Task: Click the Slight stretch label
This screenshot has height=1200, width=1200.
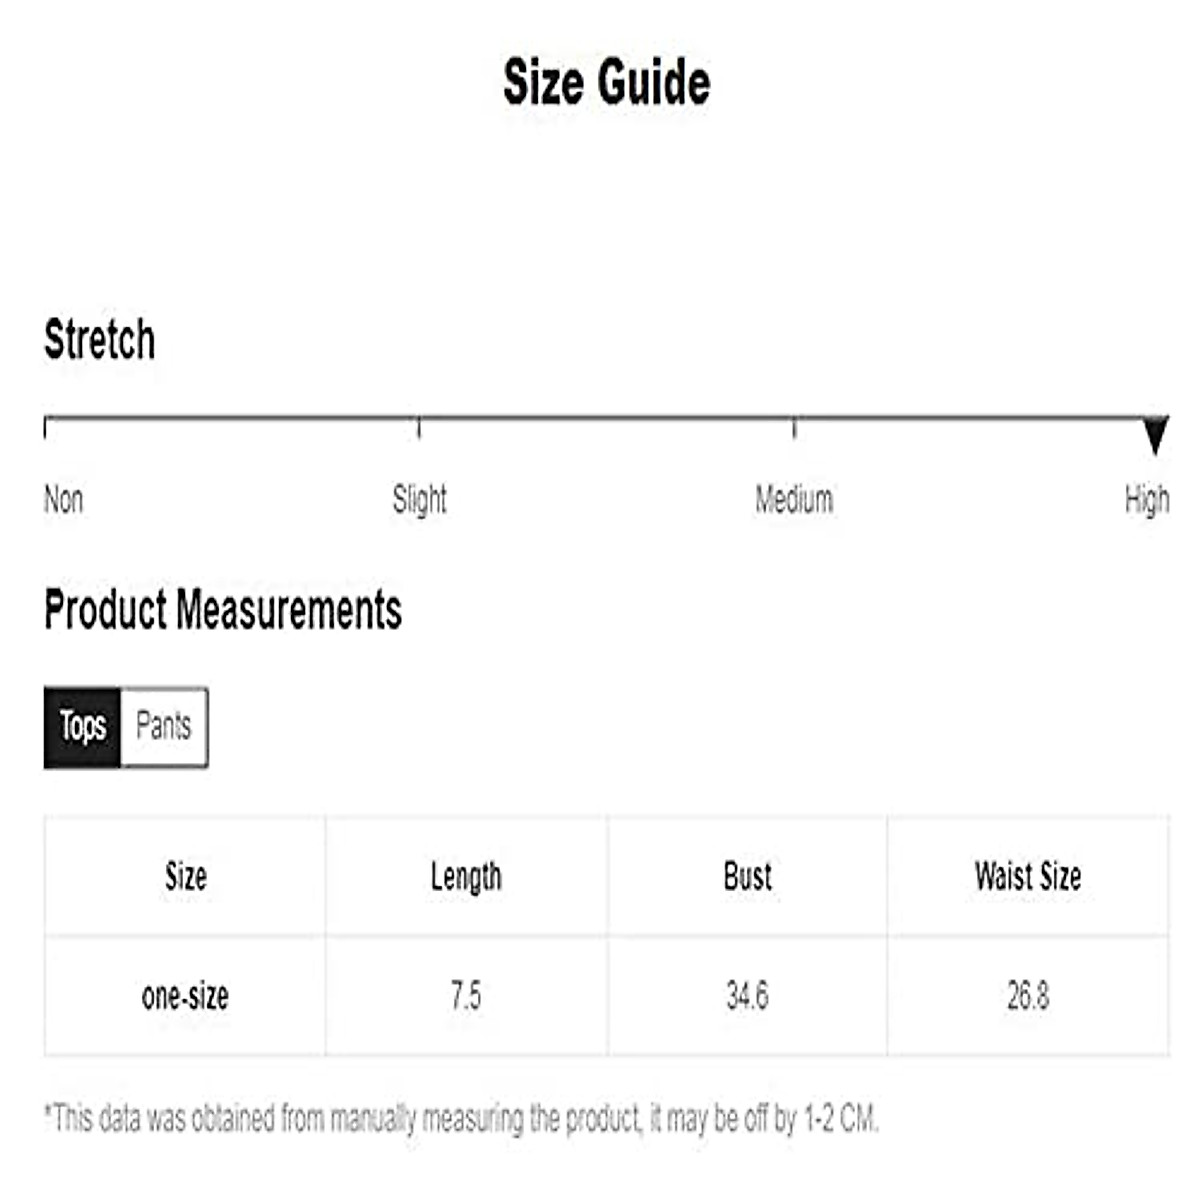Action: (x=419, y=499)
